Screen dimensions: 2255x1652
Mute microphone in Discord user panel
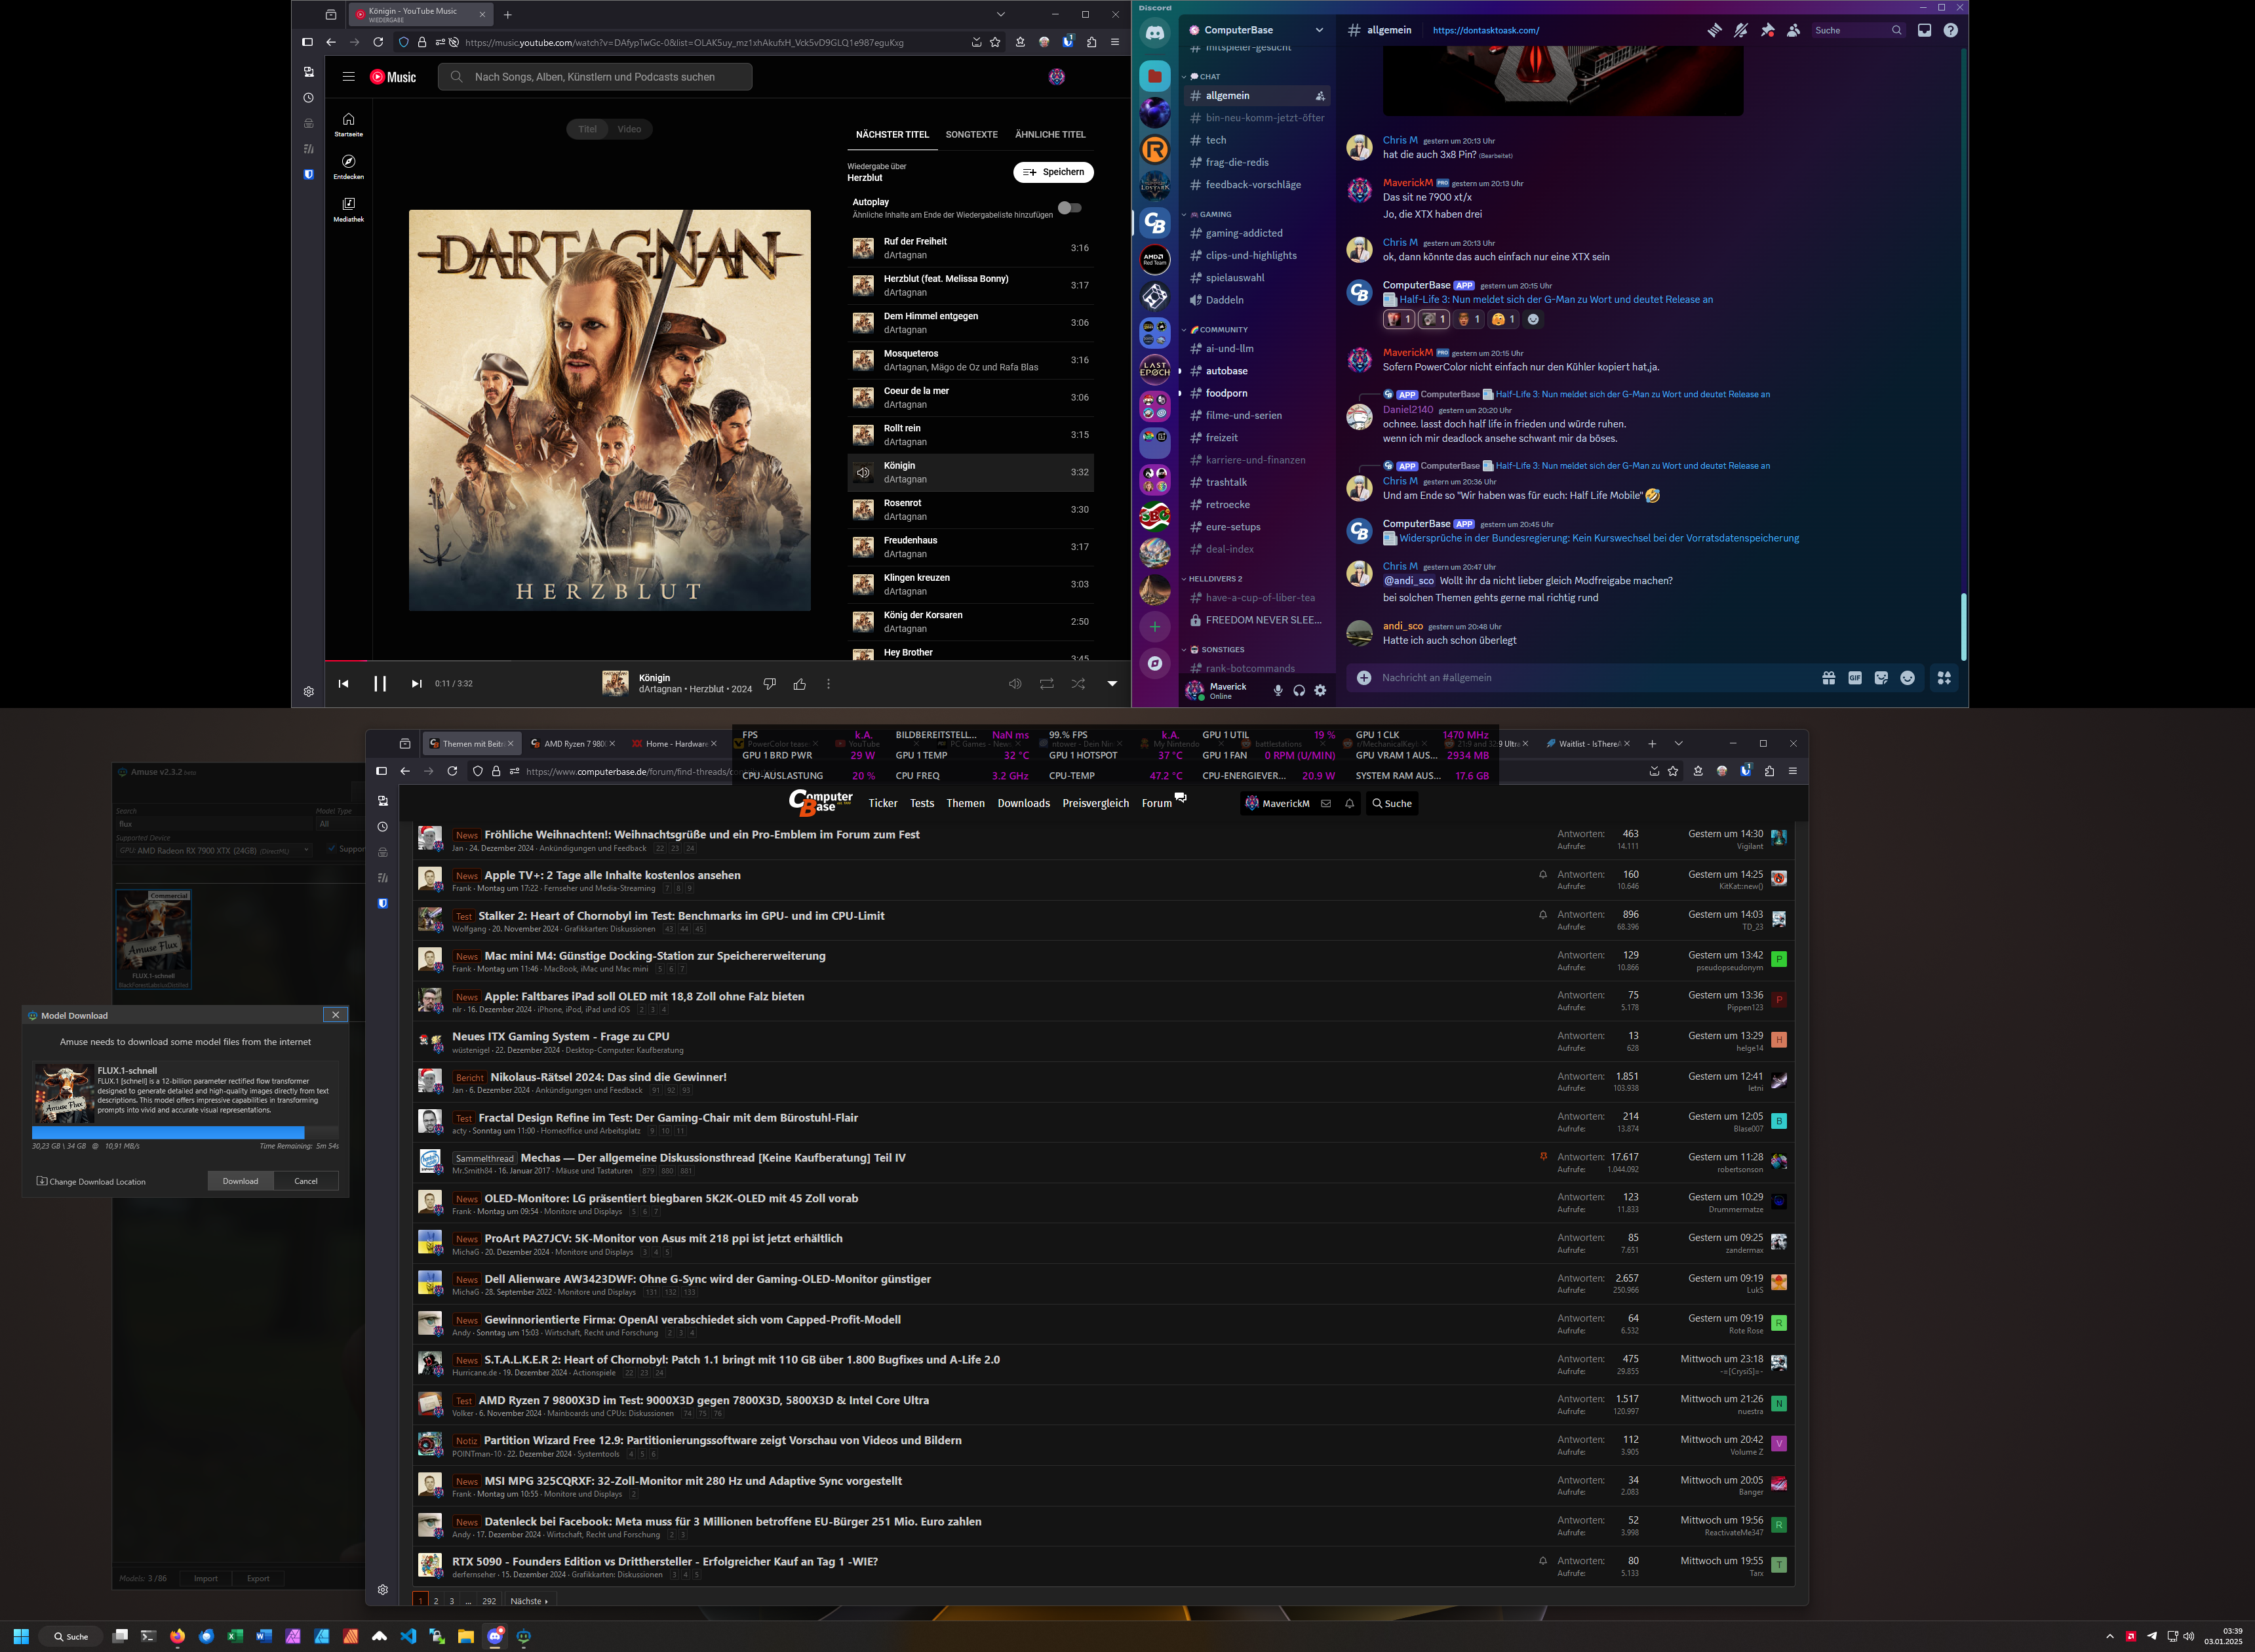(1277, 690)
